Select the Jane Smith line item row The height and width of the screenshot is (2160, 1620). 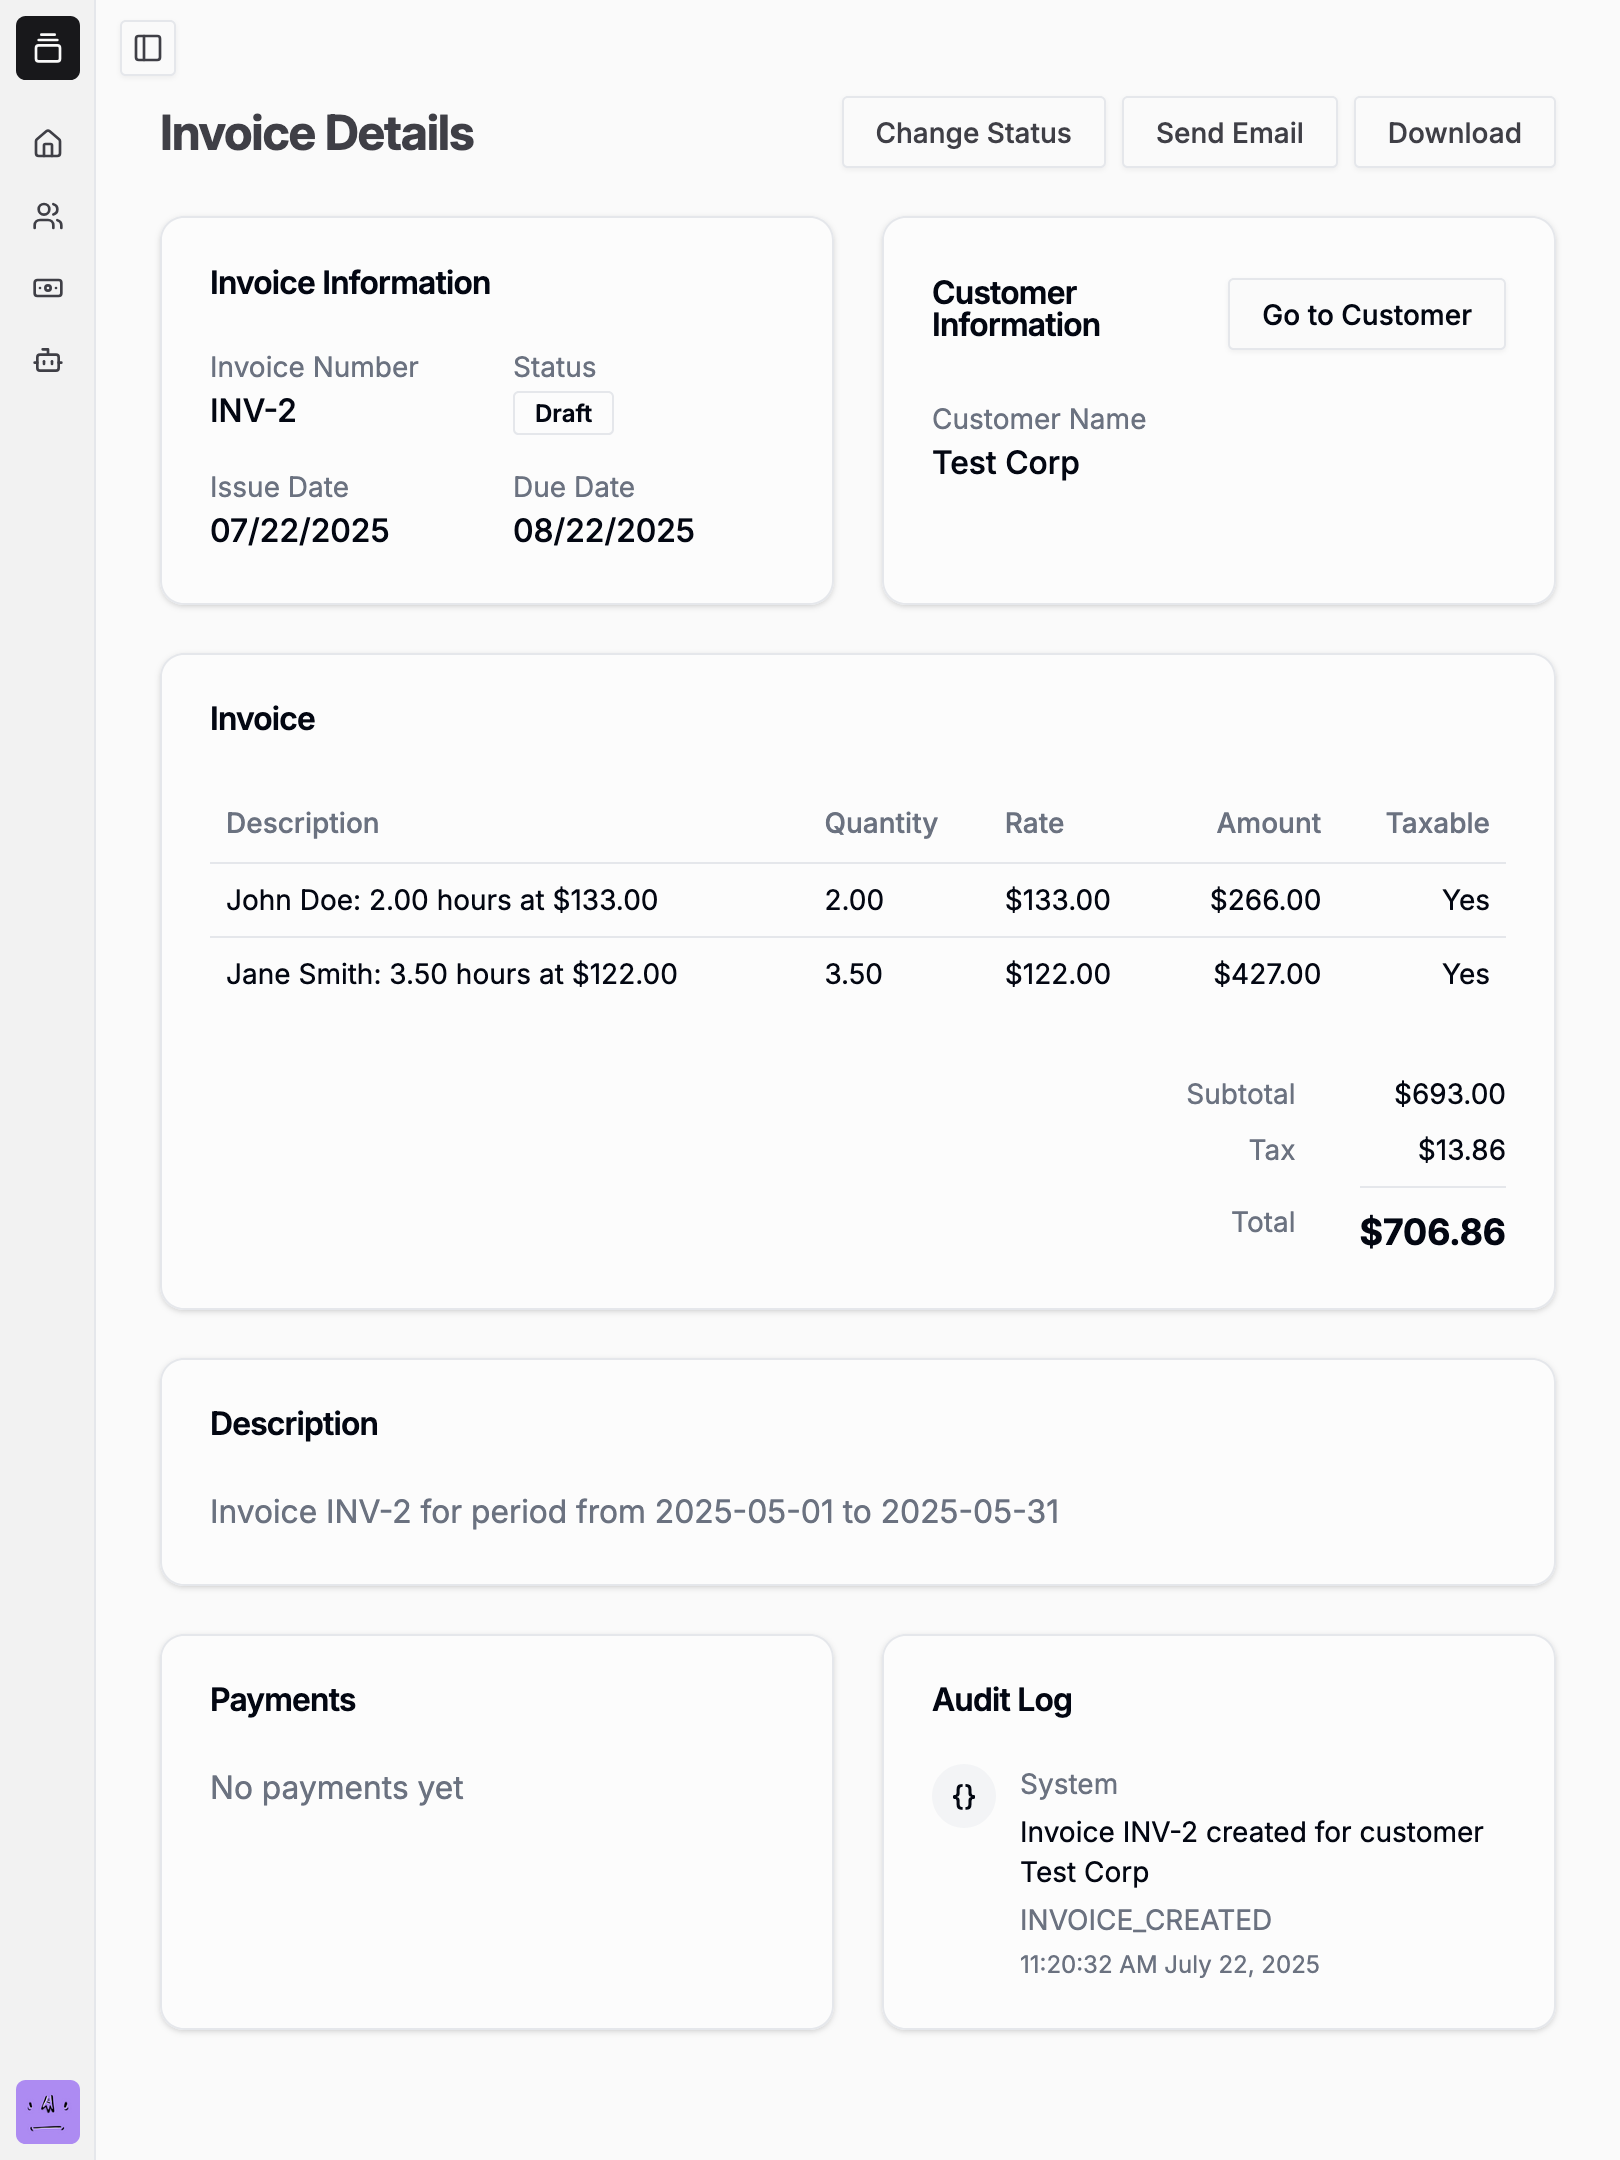[452, 974]
